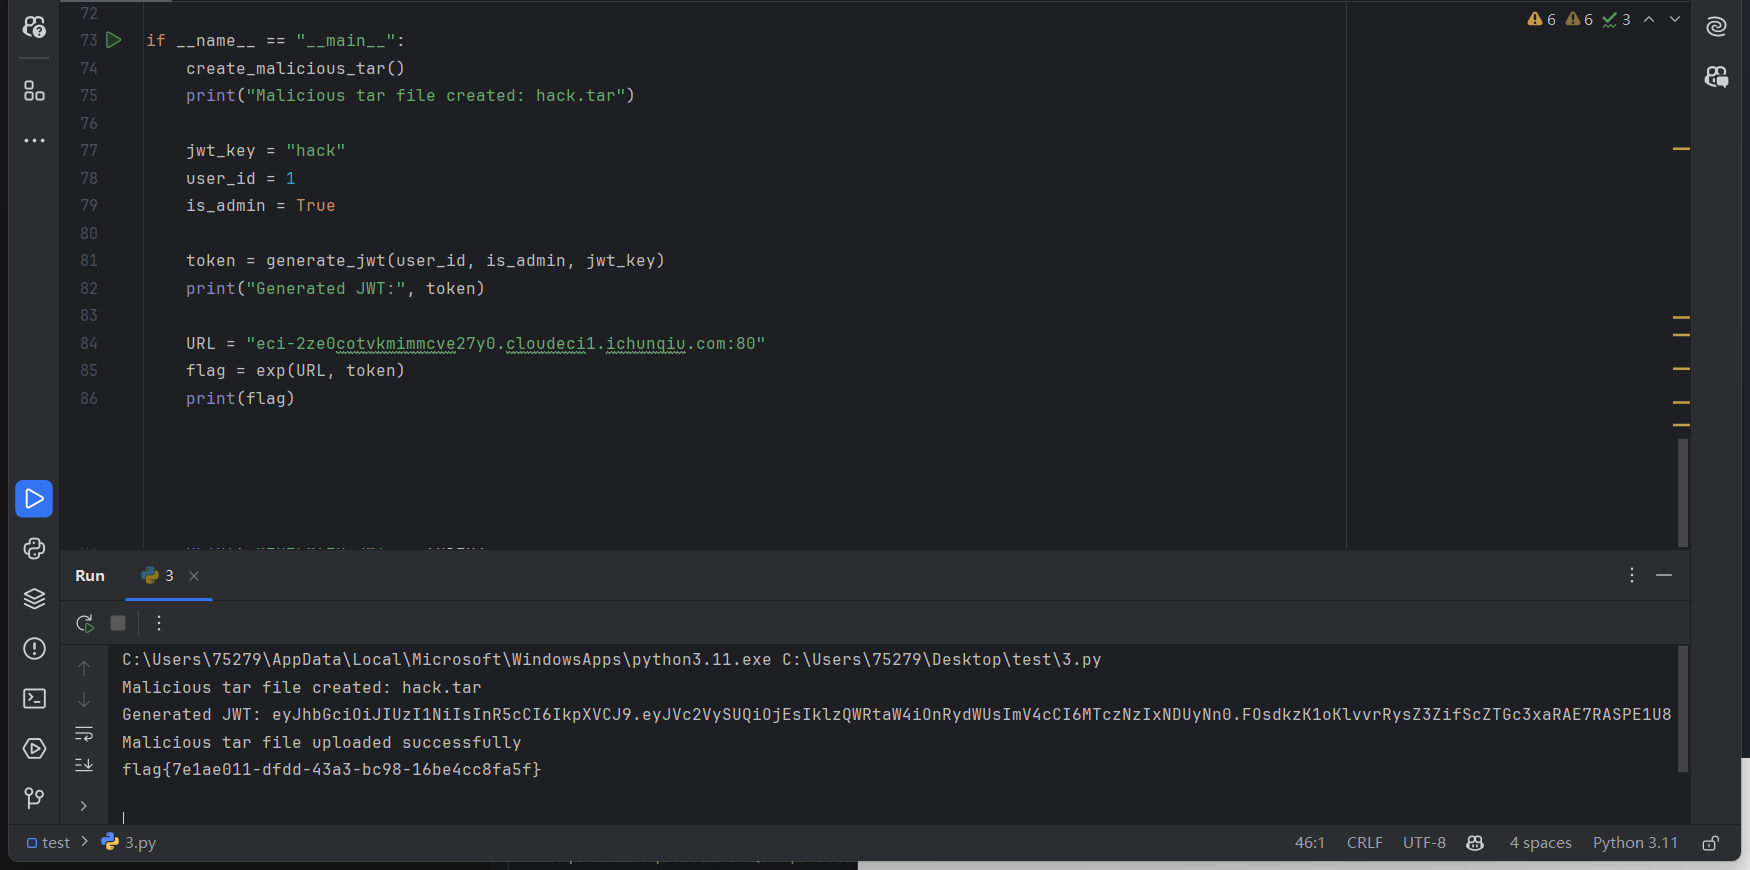Screen dimensions: 1750x870
Task: Open the Python Console tool window
Action: [34, 548]
